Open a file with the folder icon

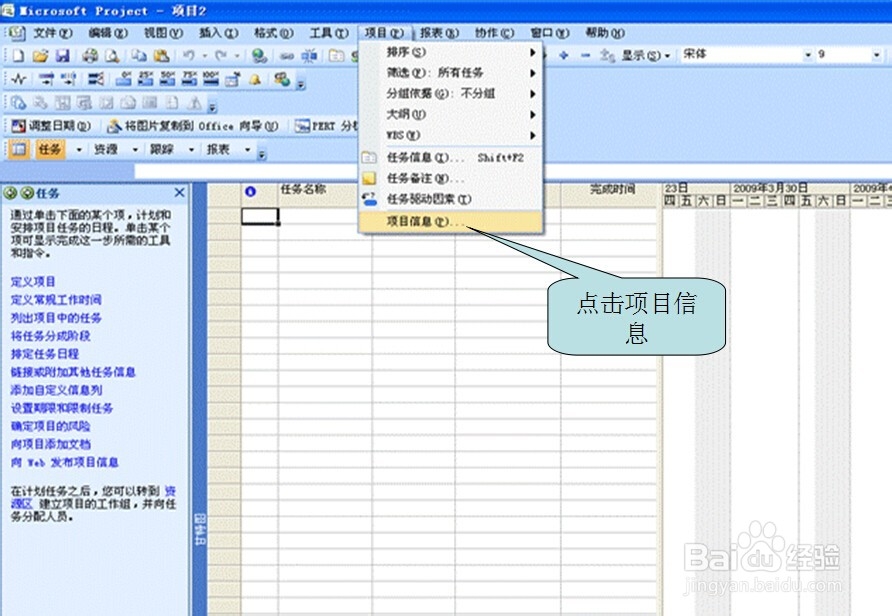click(40, 56)
